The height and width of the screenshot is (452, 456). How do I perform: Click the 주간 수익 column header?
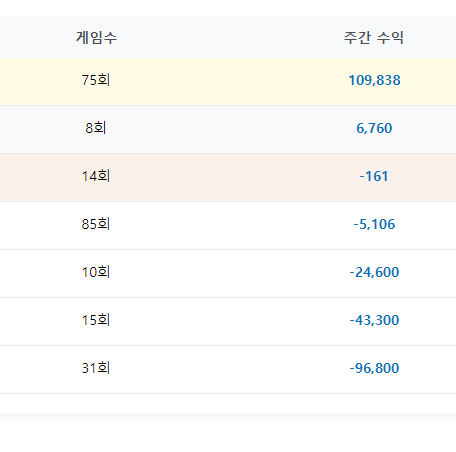tap(374, 37)
